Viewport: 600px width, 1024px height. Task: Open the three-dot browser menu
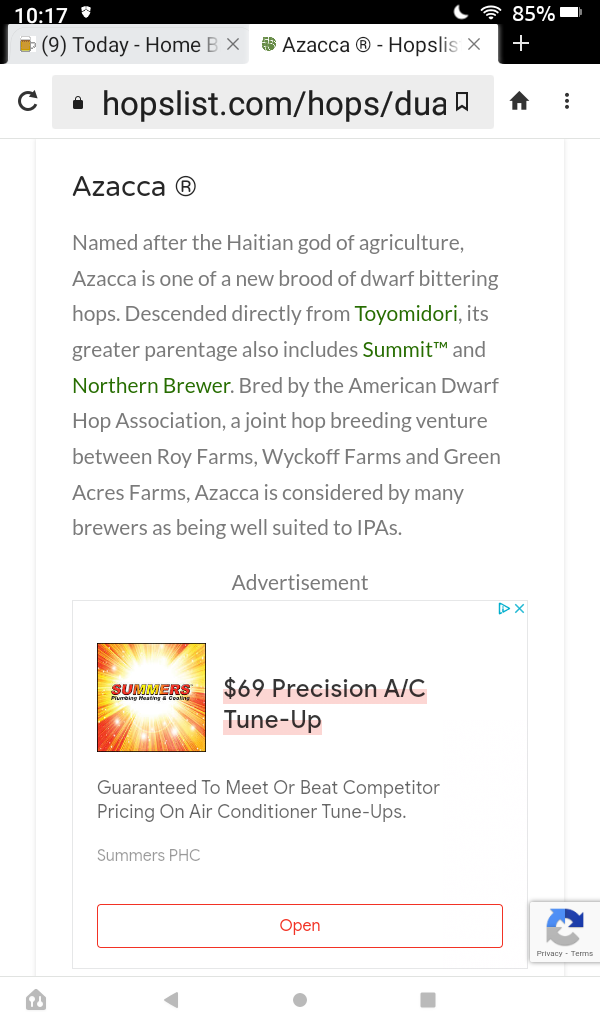click(x=567, y=101)
